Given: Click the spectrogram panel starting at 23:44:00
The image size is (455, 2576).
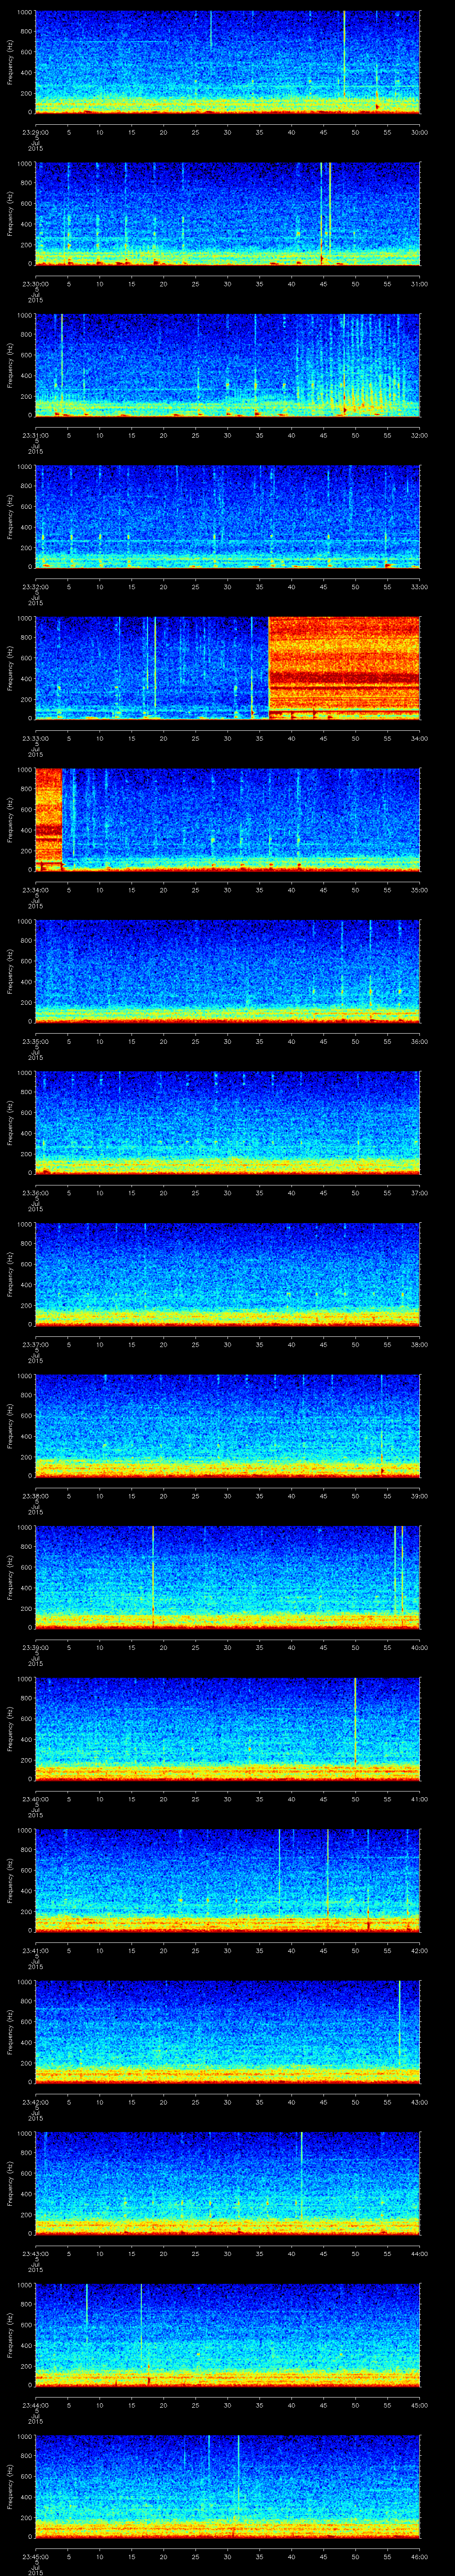Looking at the screenshot, I should (x=228, y=2336).
